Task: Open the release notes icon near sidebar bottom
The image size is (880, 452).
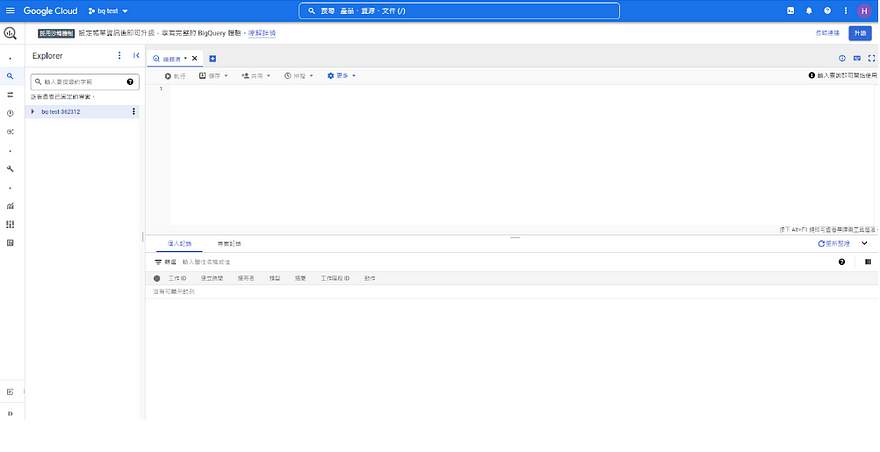Action: (x=10, y=392)
